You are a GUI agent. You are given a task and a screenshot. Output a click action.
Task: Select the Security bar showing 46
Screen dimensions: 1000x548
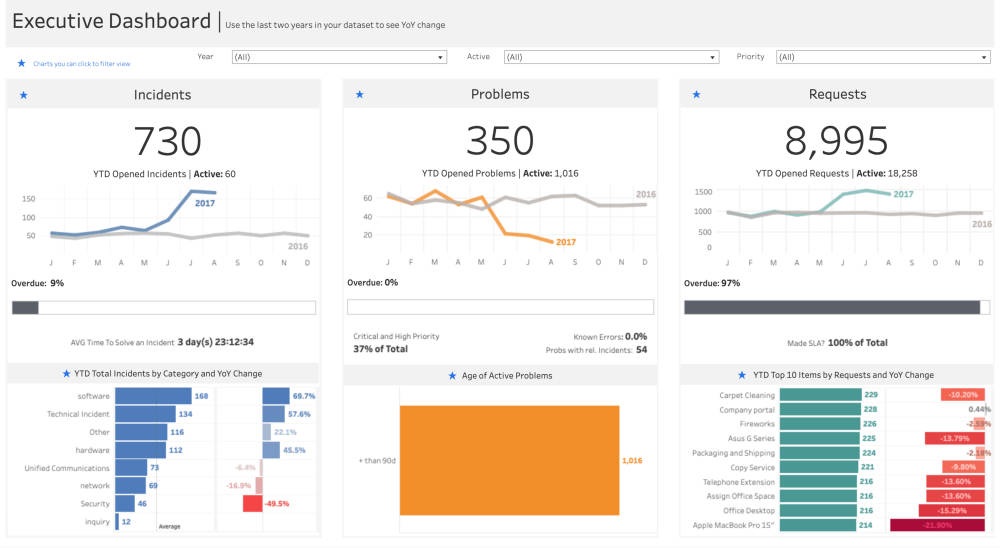pos(125,503)
